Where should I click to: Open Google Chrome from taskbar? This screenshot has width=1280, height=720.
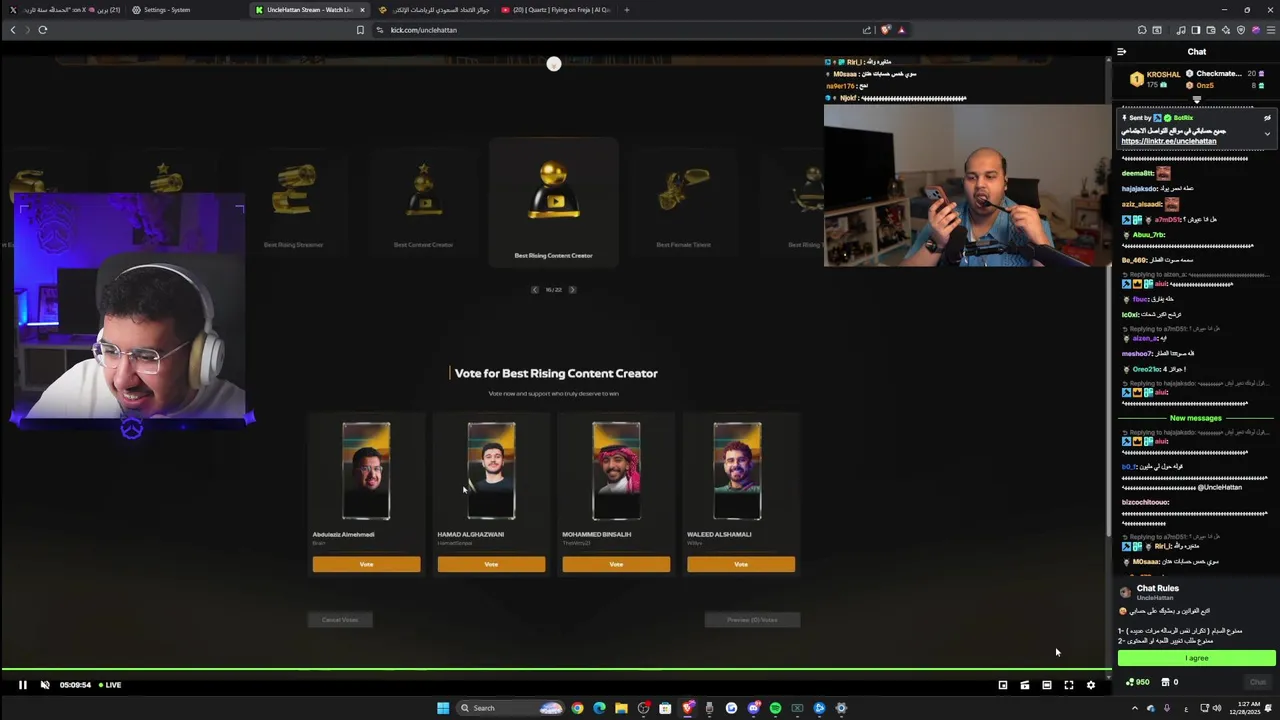[x=577, y=708]
